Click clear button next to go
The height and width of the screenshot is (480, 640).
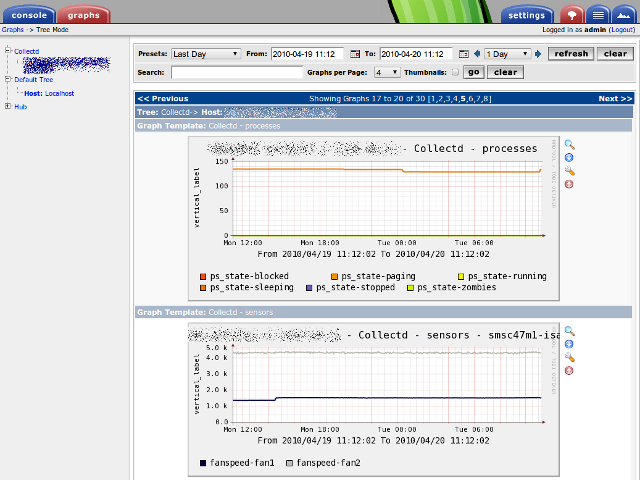[x=505, y=72]
